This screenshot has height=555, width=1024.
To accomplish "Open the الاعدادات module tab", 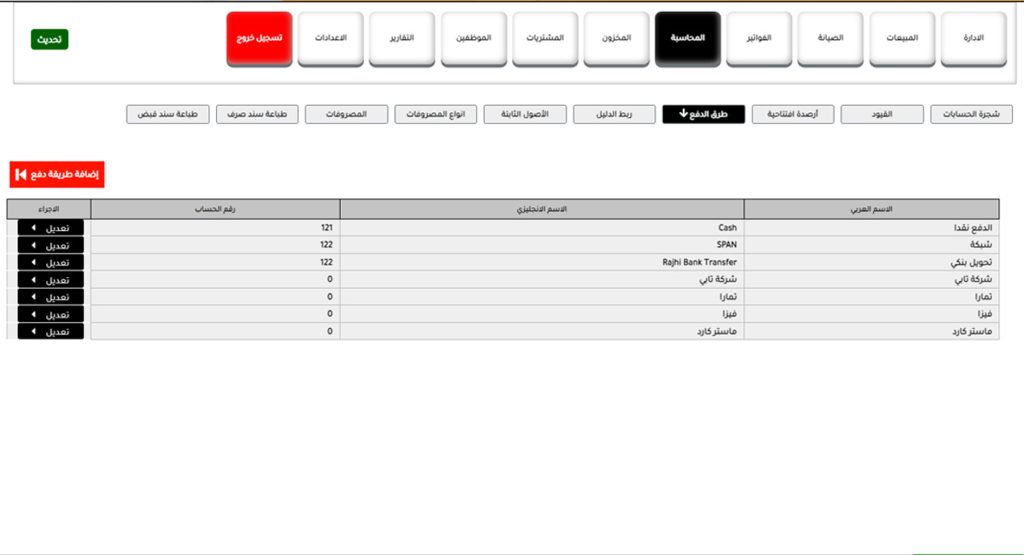I will pos(331,39).
